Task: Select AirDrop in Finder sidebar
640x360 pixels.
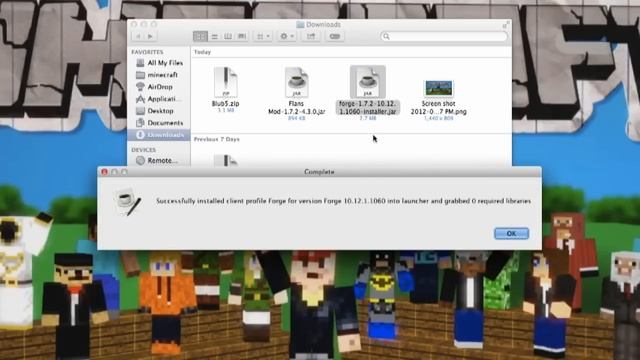Action: click(159, 87)
